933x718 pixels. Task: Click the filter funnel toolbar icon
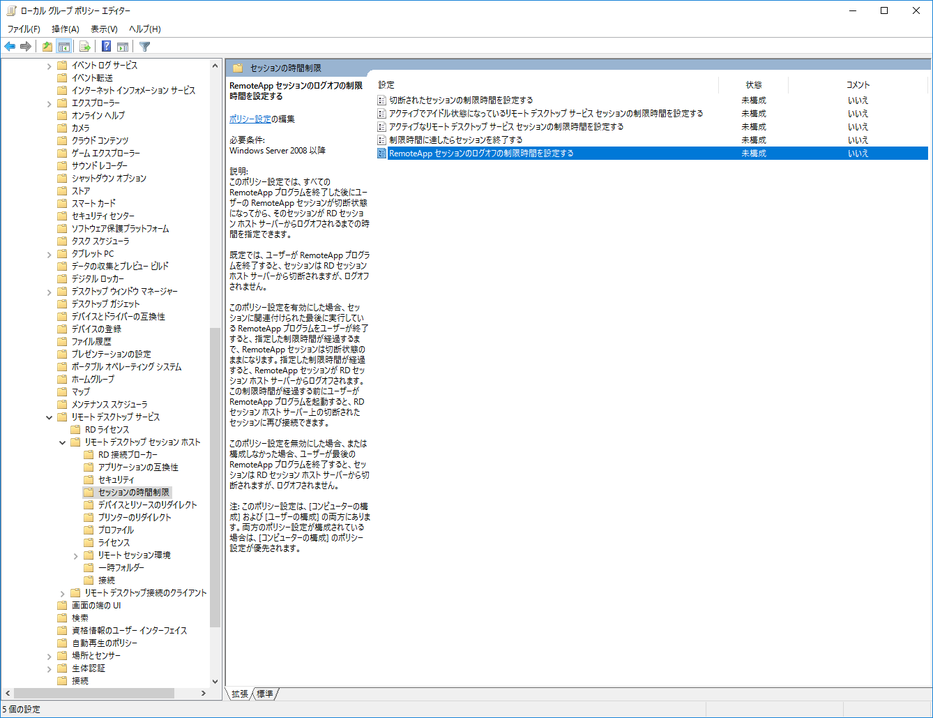click(144, 46)
